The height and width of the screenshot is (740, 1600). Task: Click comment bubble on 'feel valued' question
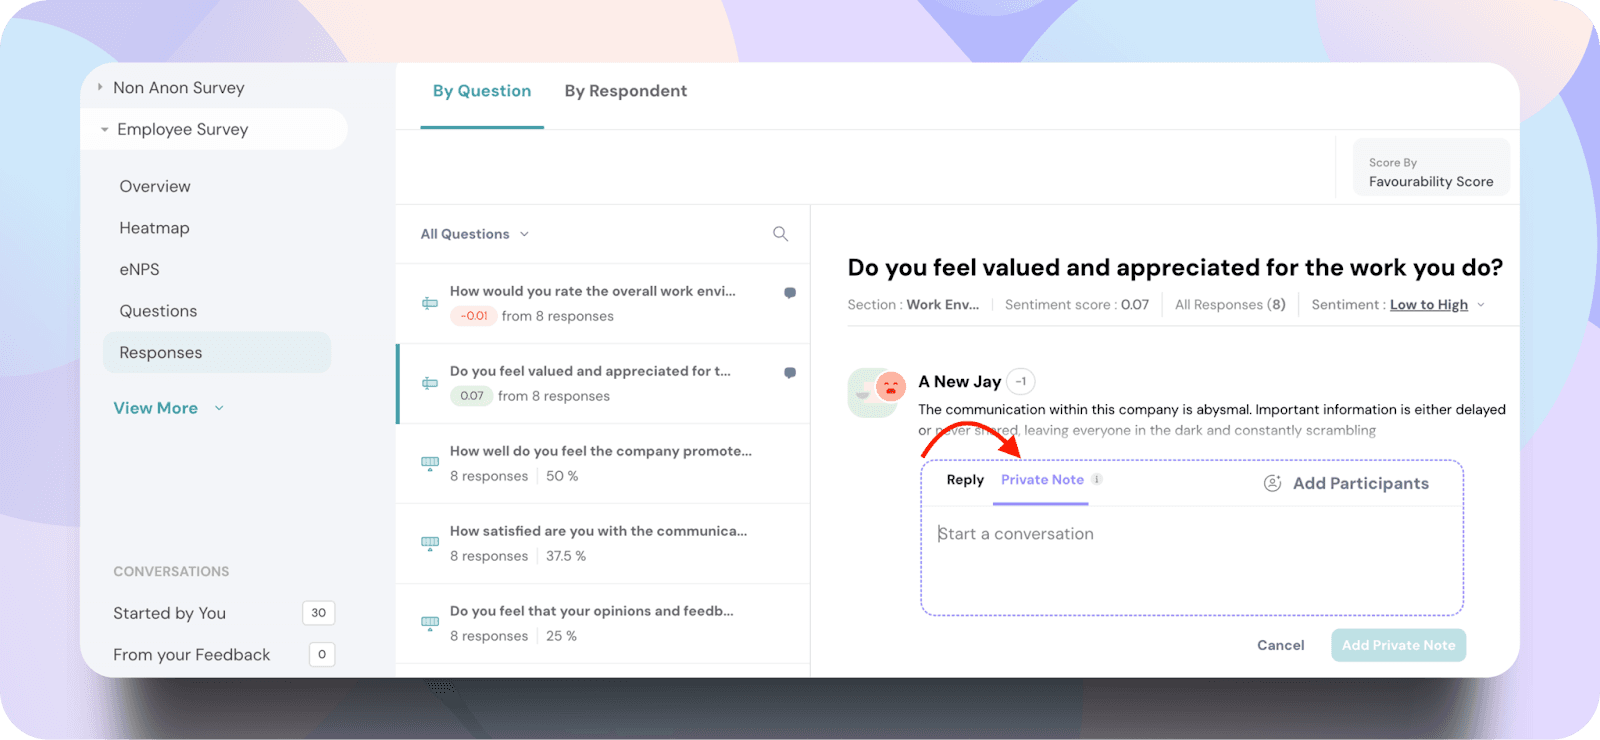(790, 373)
